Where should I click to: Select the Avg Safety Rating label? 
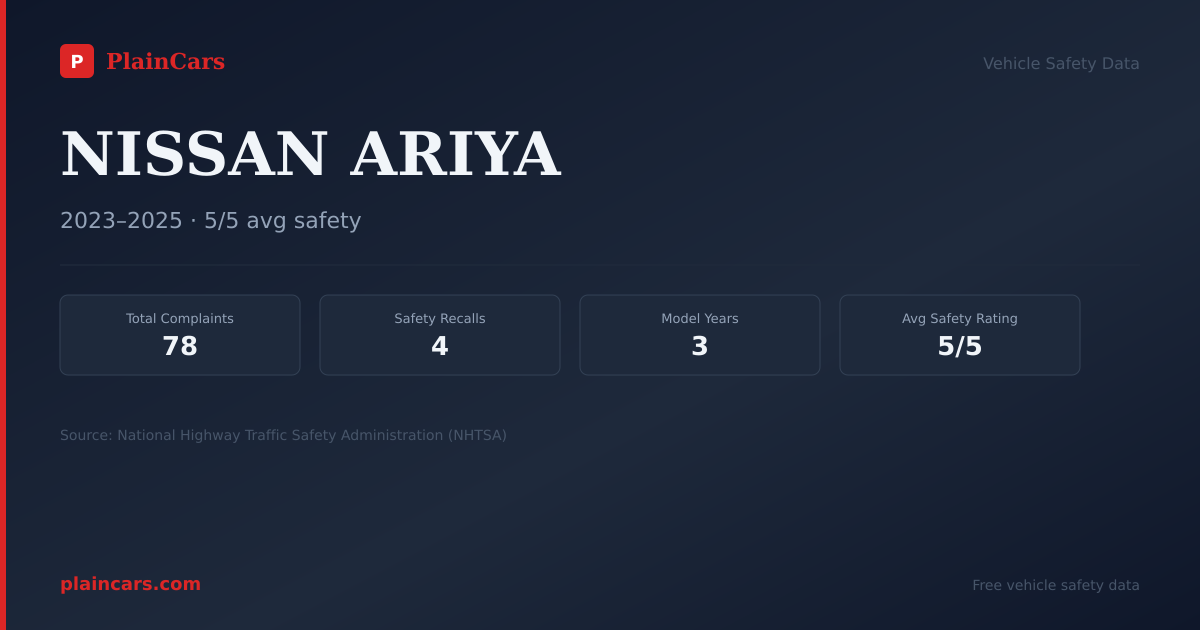[x=960, y=319]
